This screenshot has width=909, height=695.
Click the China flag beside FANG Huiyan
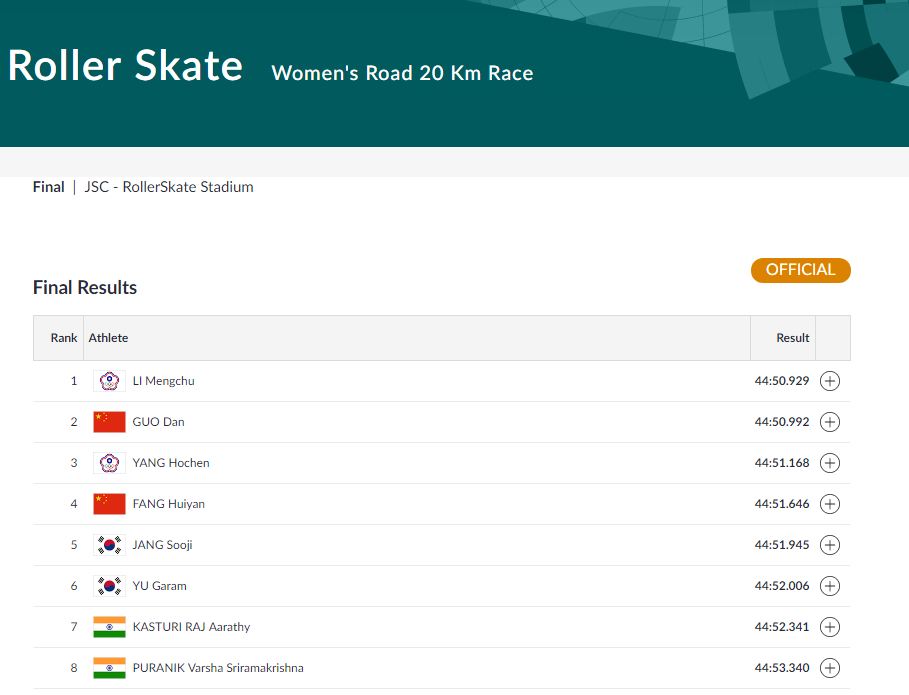109,504
